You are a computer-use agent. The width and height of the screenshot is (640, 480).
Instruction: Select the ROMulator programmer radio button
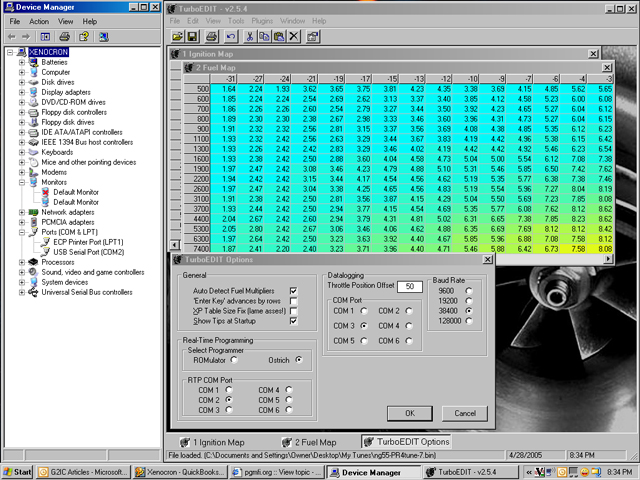(x=234, y=360)
